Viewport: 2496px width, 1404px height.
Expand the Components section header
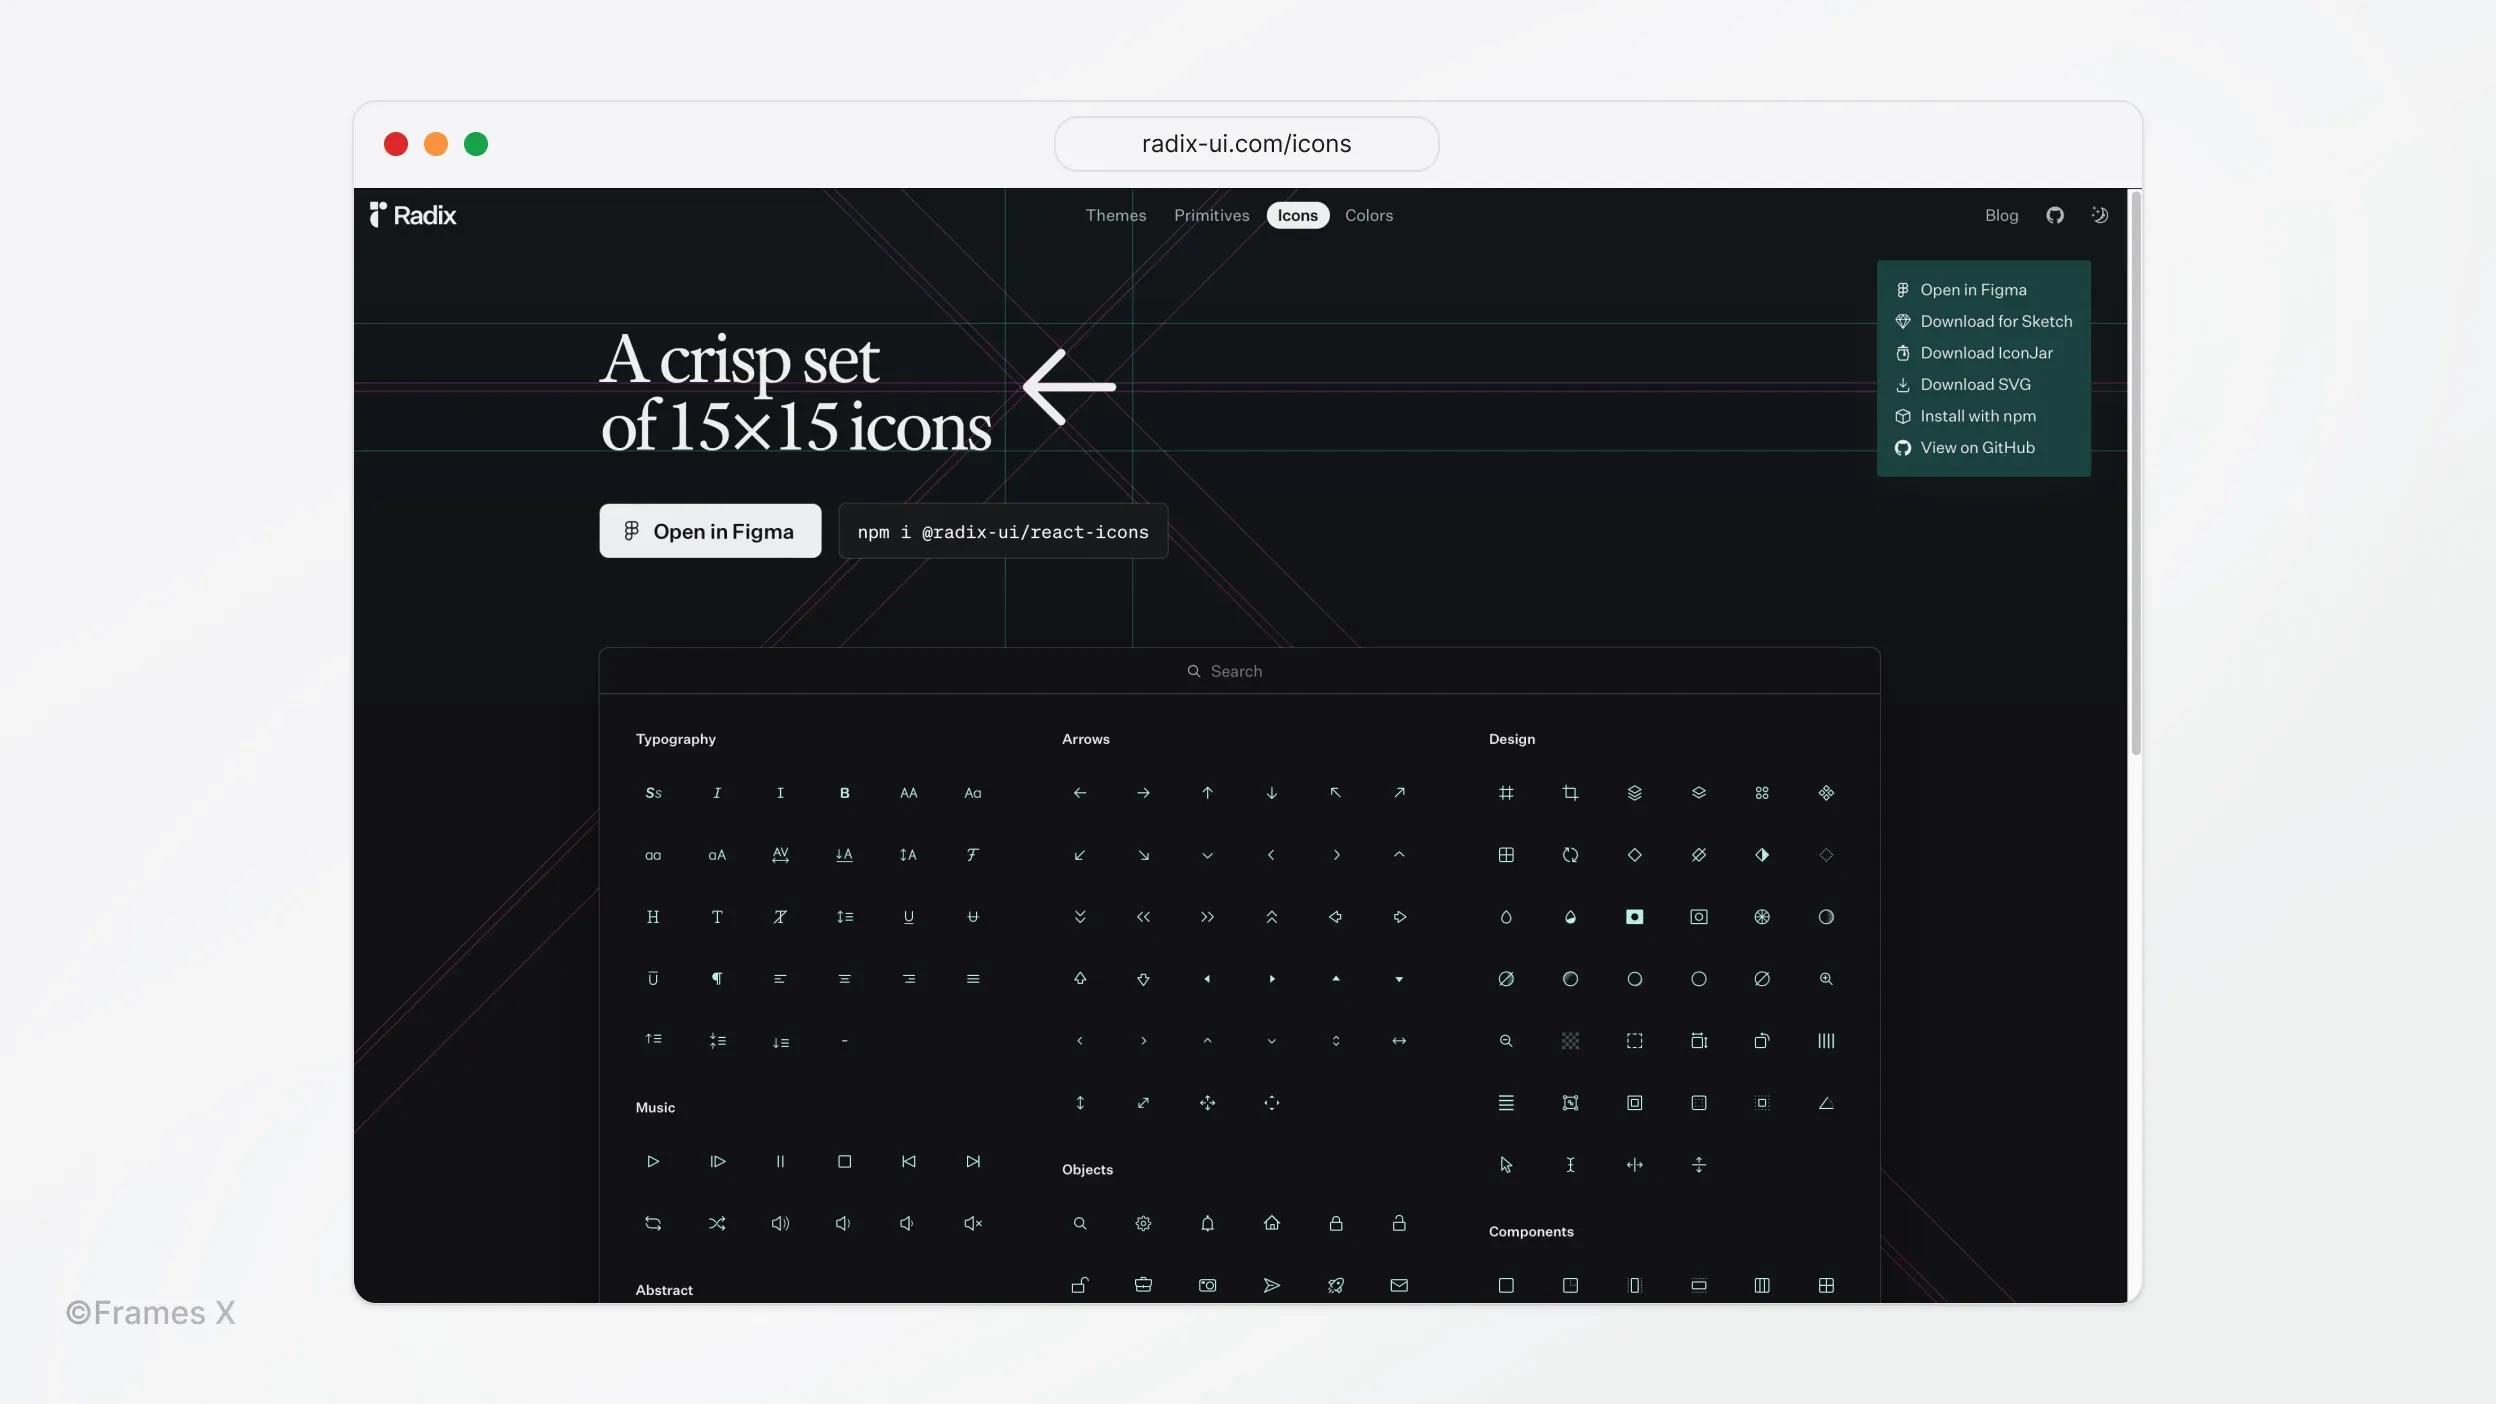click(1531, 1231)
